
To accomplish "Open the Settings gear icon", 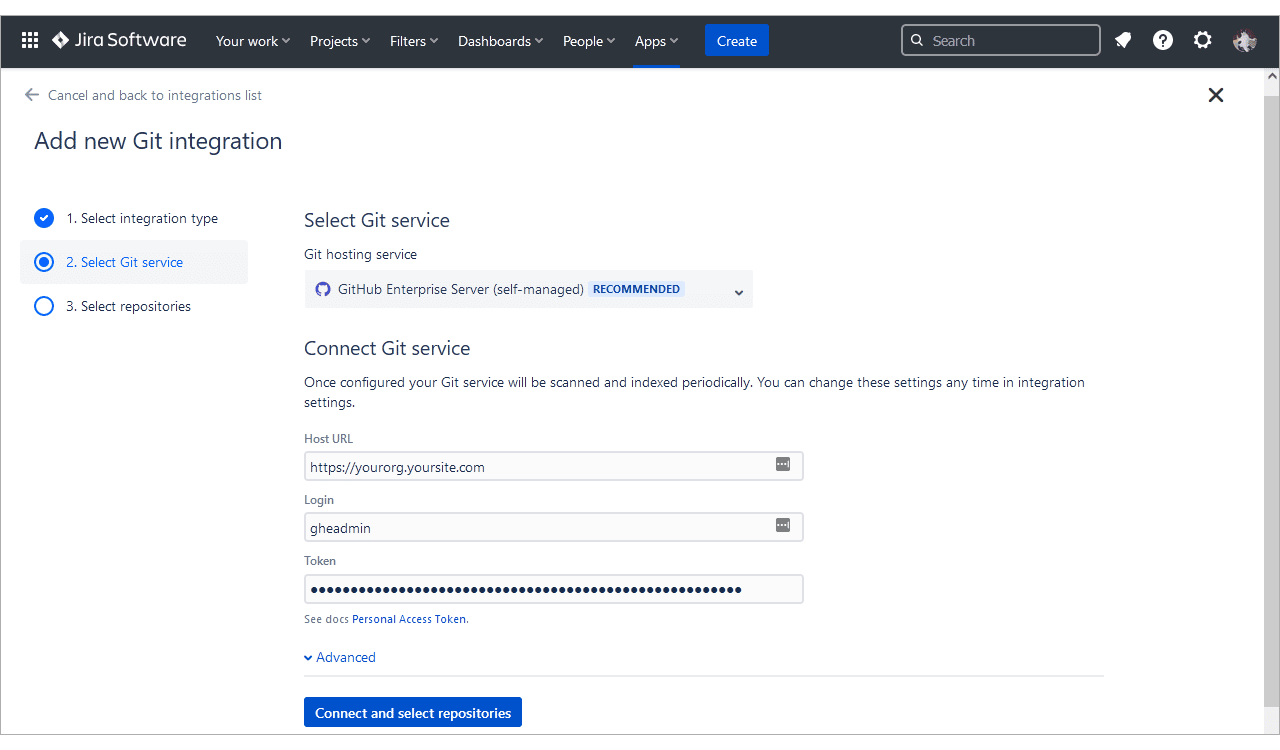I will point(1202,41).
